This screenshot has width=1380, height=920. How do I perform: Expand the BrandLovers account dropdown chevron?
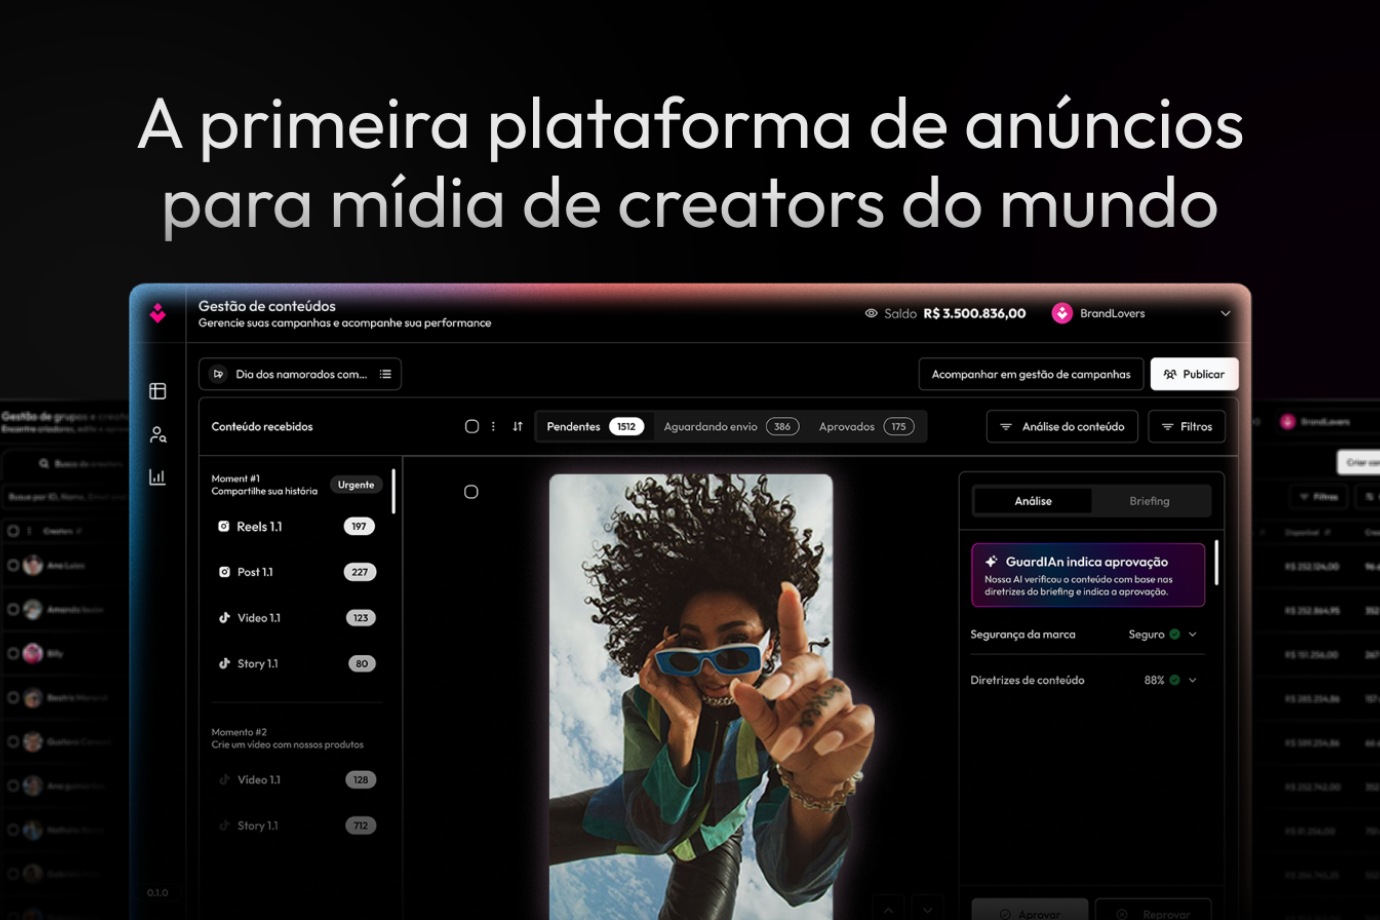(x=1225, y=314)
